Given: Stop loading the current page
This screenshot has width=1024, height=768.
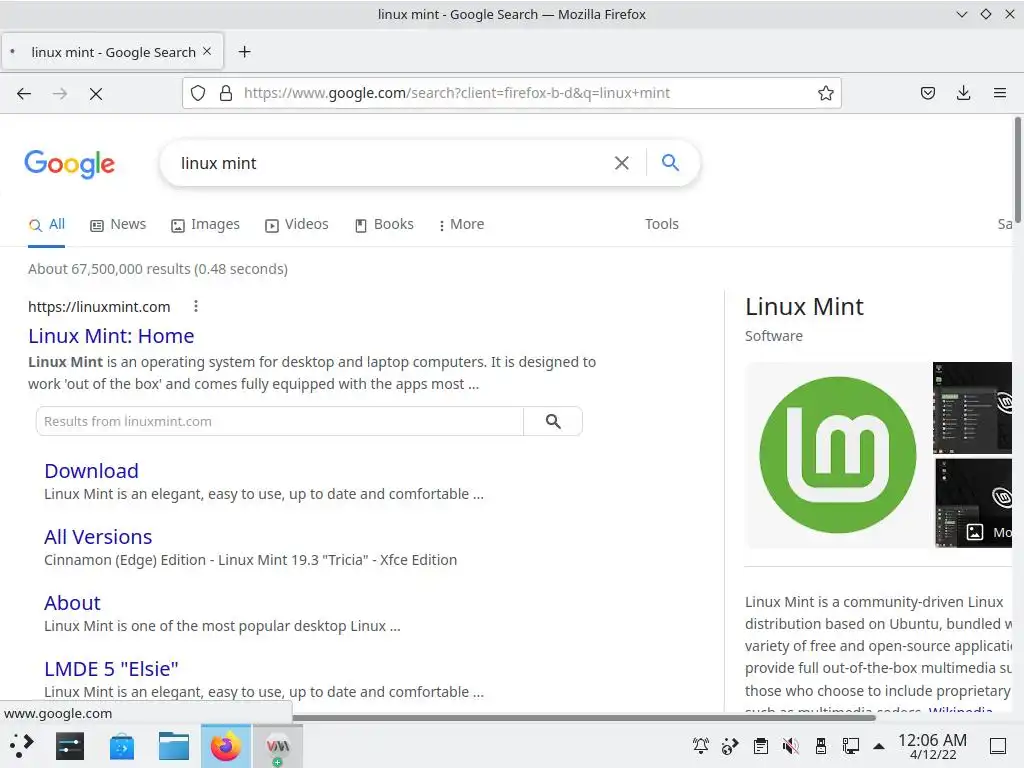Looking at the screenshot, I should (x=96, y=93).
